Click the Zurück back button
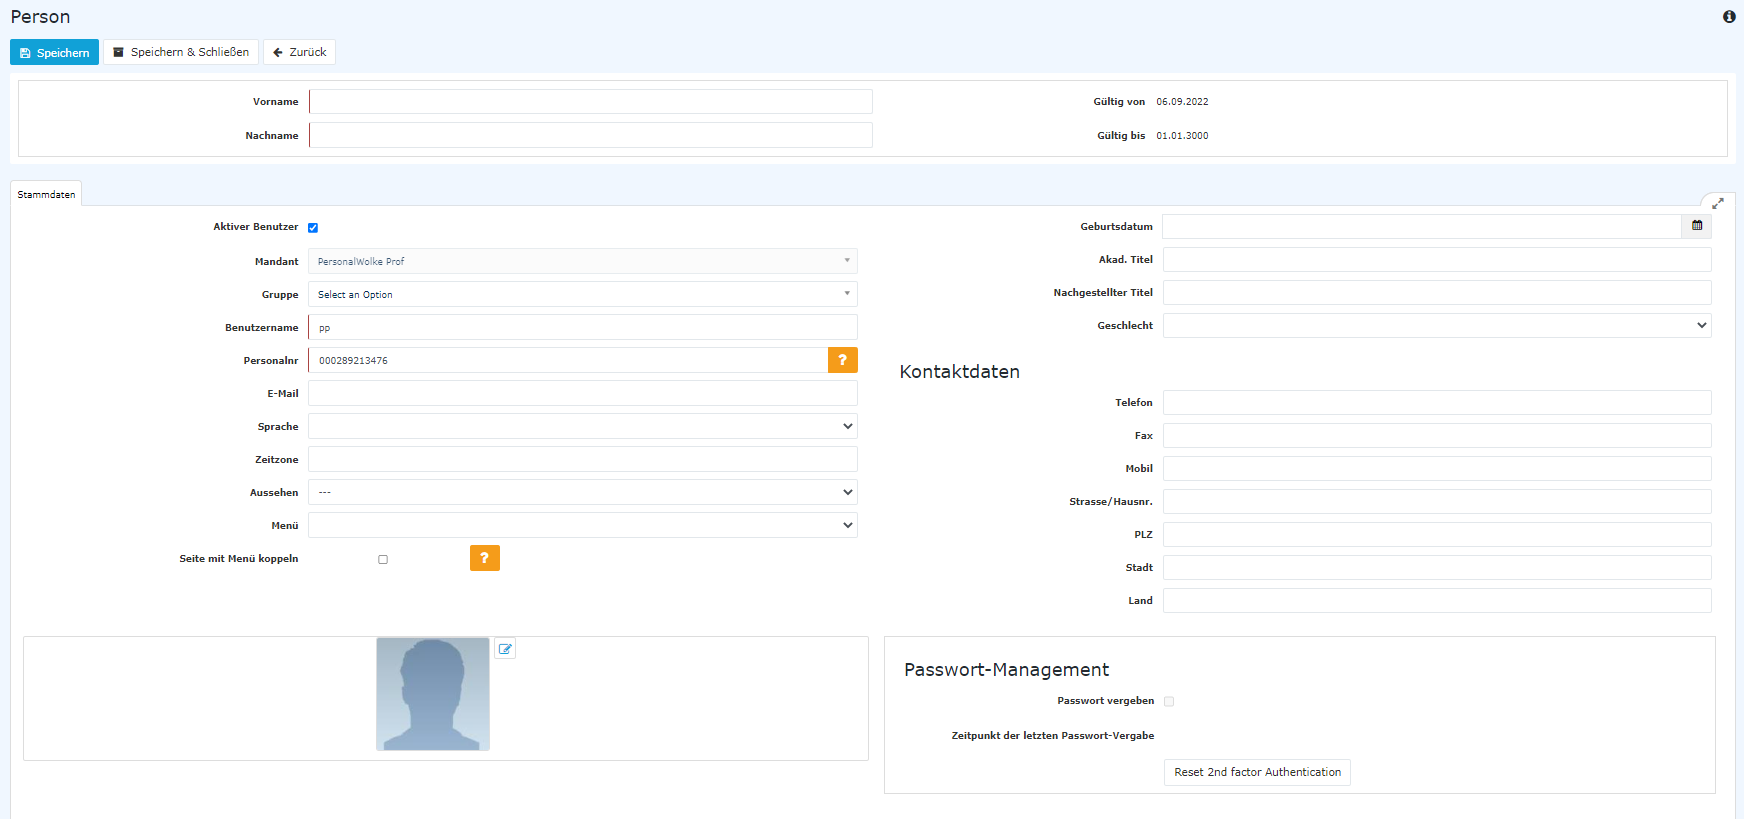 click(x=299, y=52)
